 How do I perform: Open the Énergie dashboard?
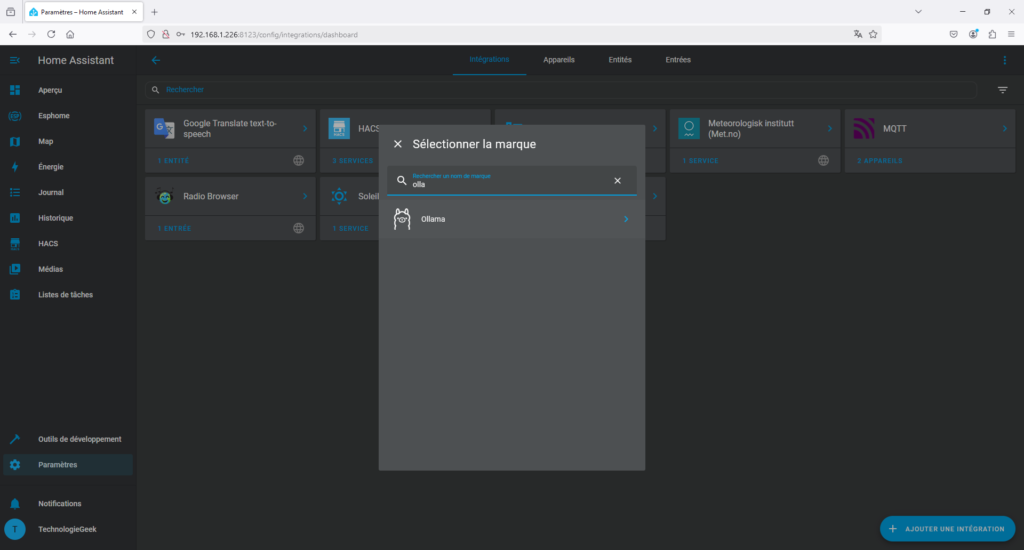click(50, 167)
